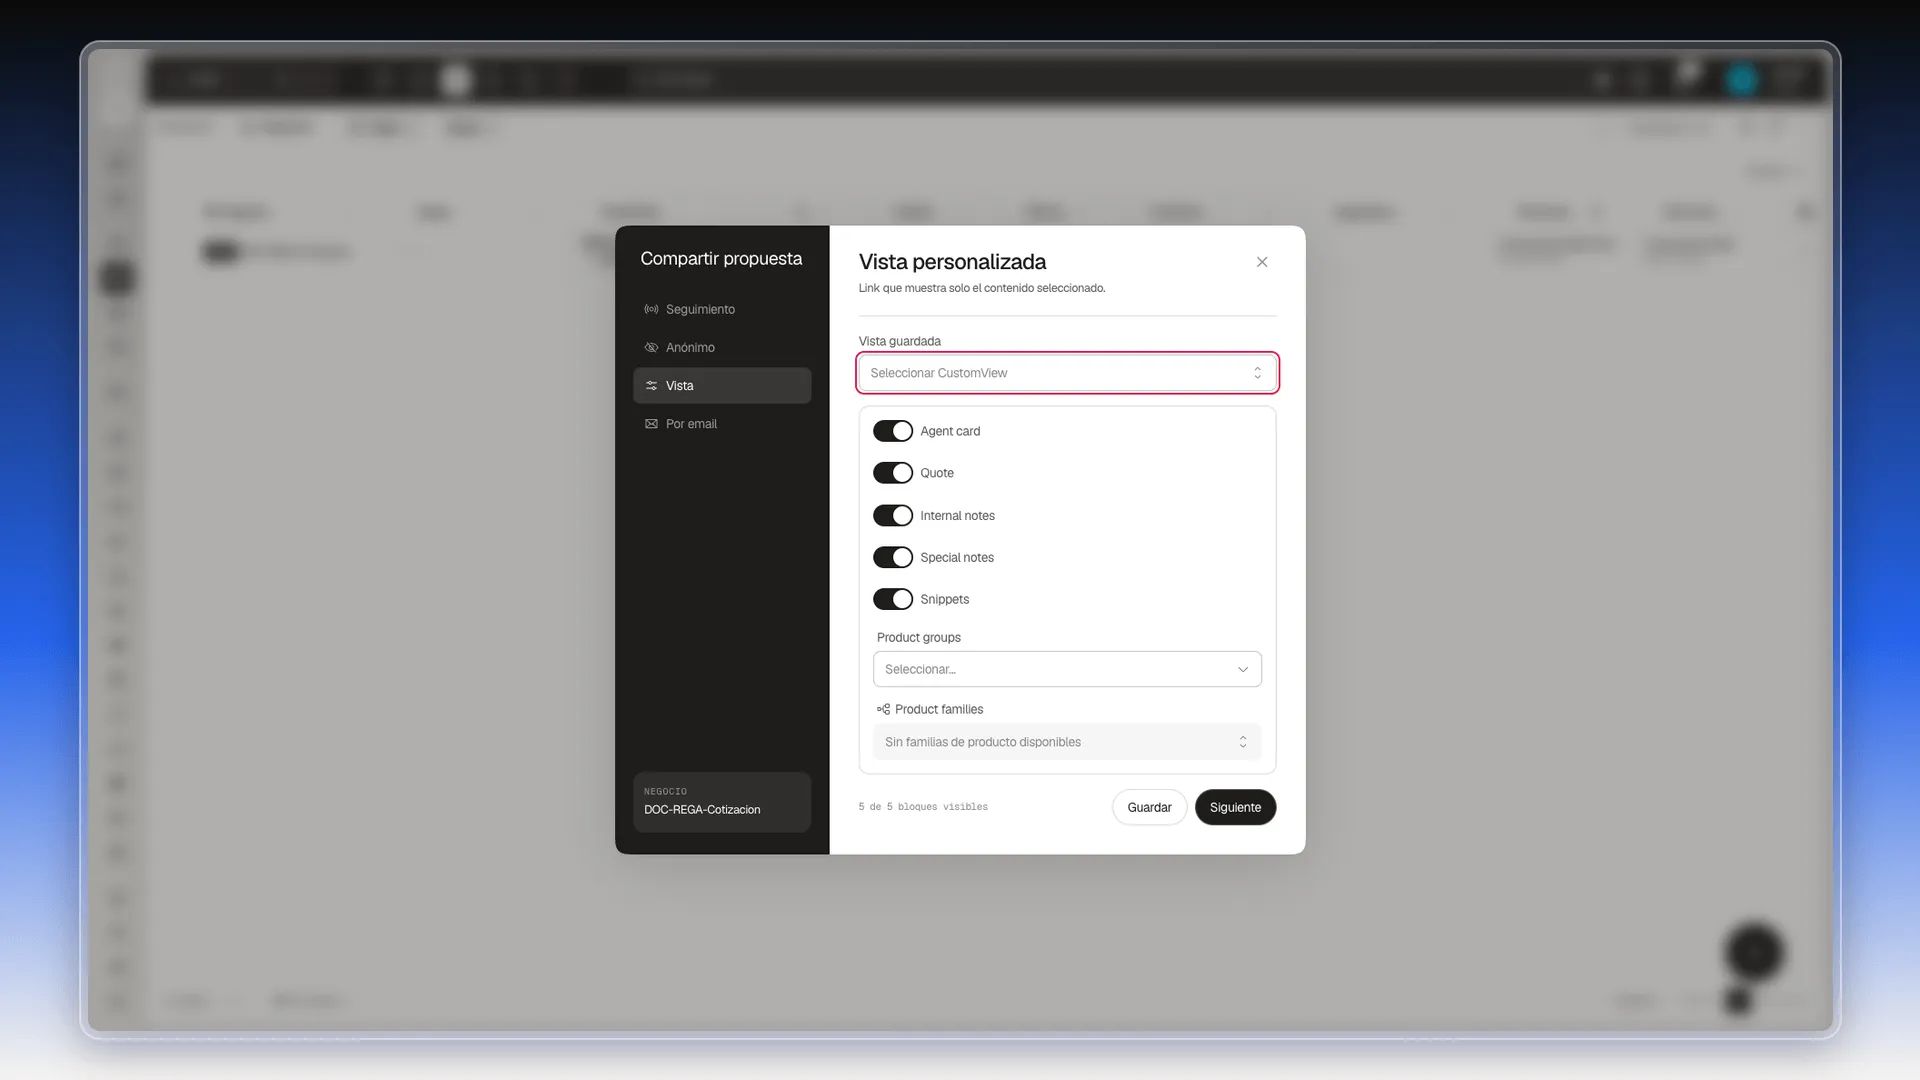Image resolution: width=1920 pixels, height=1080 pixels.
Task: Click the Por email envelope icon
Action: pyautogui.click(x=651, y=424)
